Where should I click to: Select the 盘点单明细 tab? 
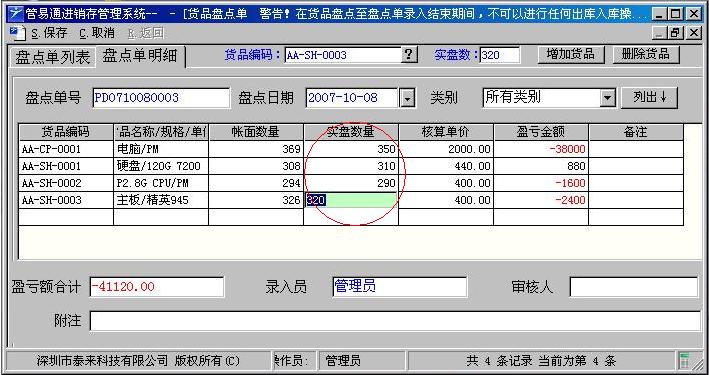(140, 56)
